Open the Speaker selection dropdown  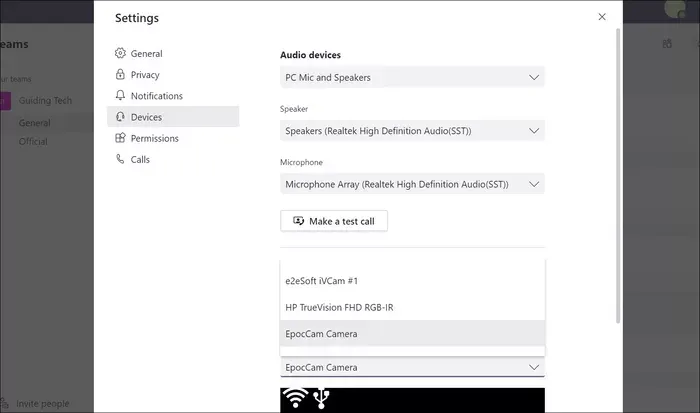533,130
